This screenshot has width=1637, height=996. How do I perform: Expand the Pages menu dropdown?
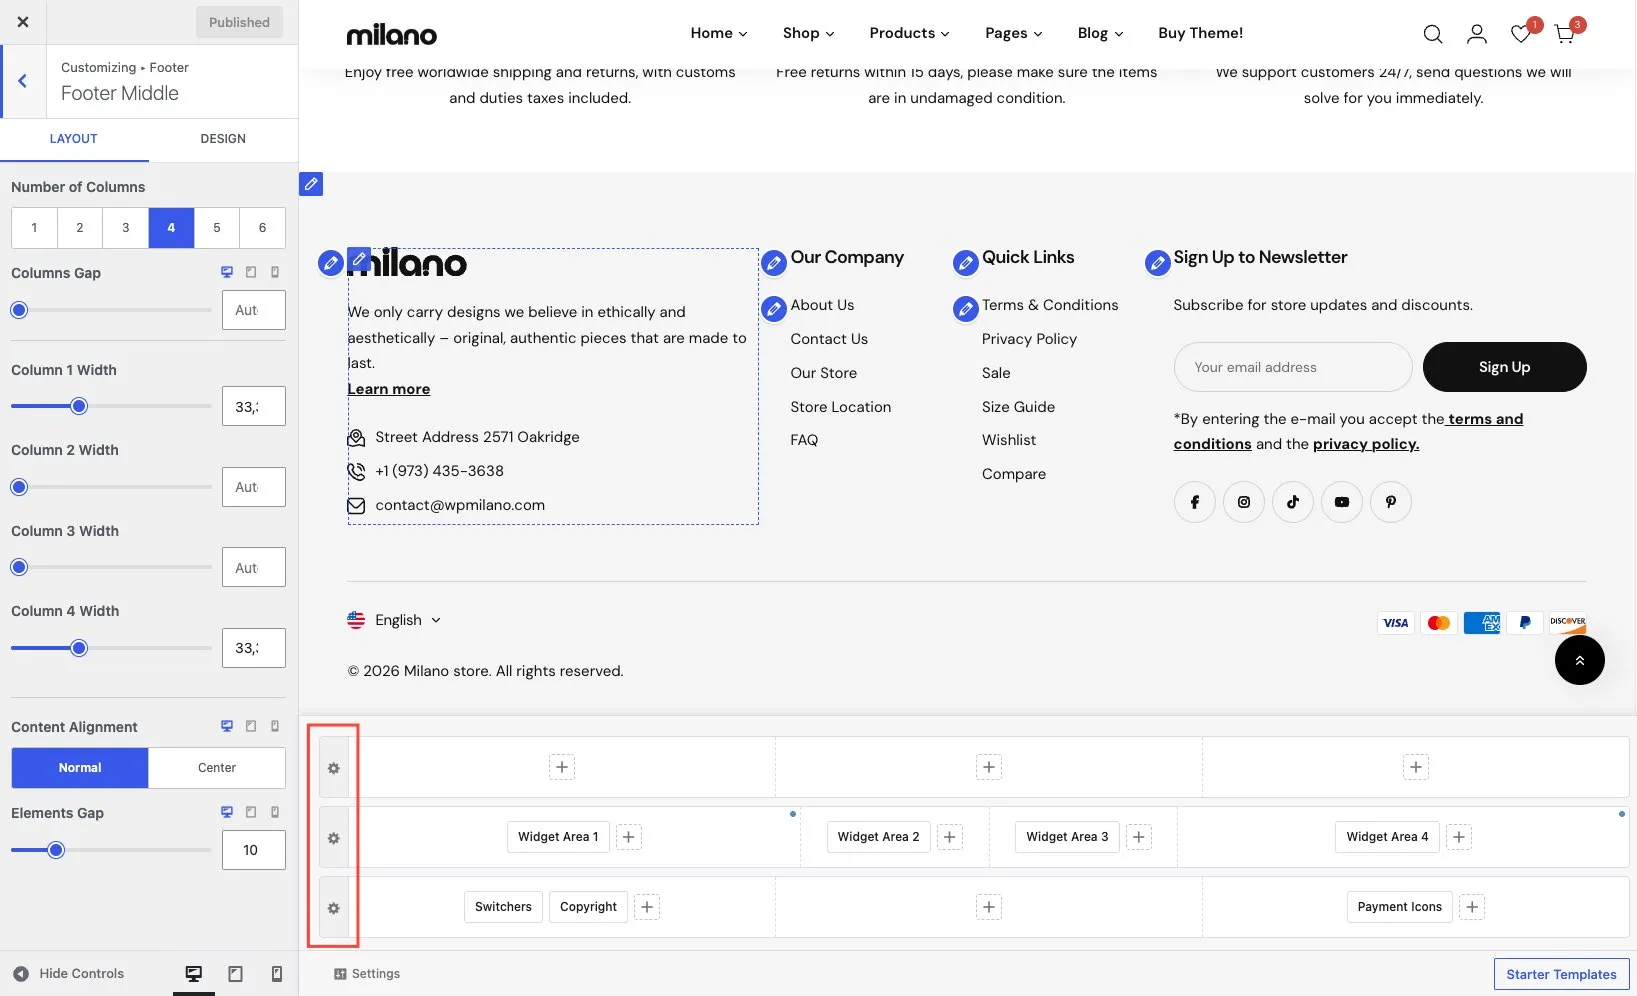1013,33
